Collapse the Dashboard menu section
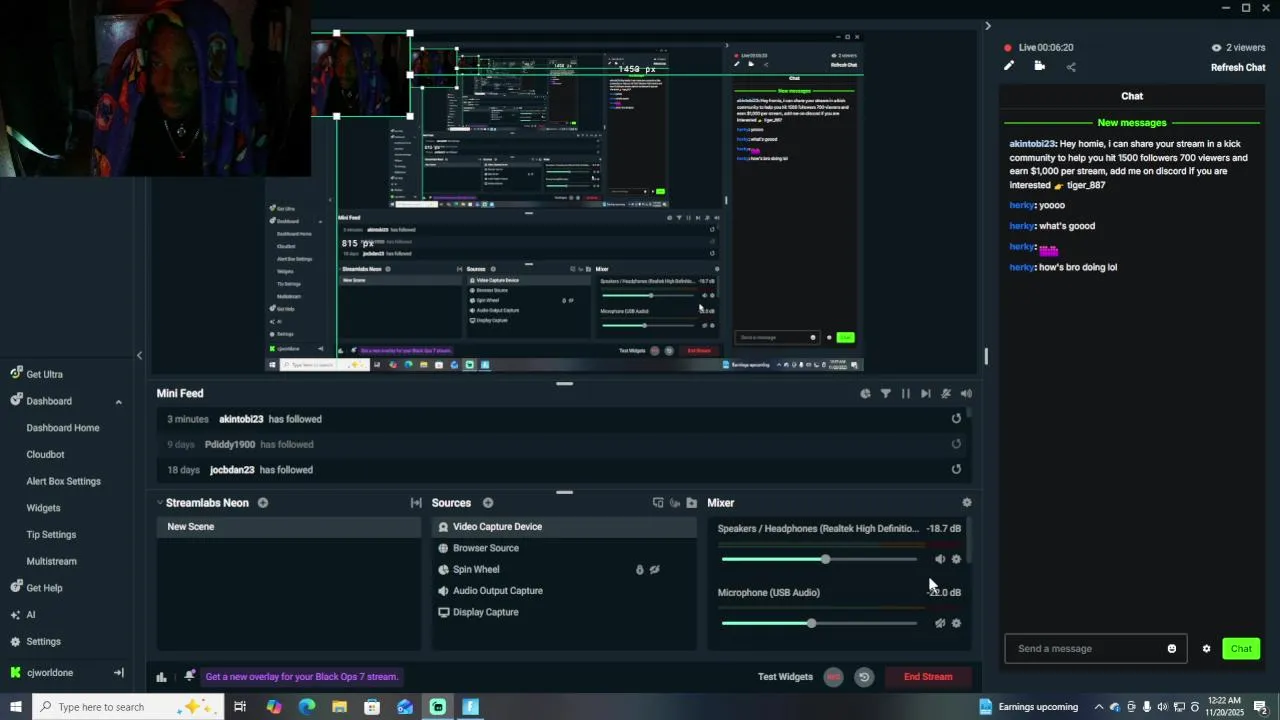Image resolution: width=1280 pixels, height=720 pixels. pos(118,402)
